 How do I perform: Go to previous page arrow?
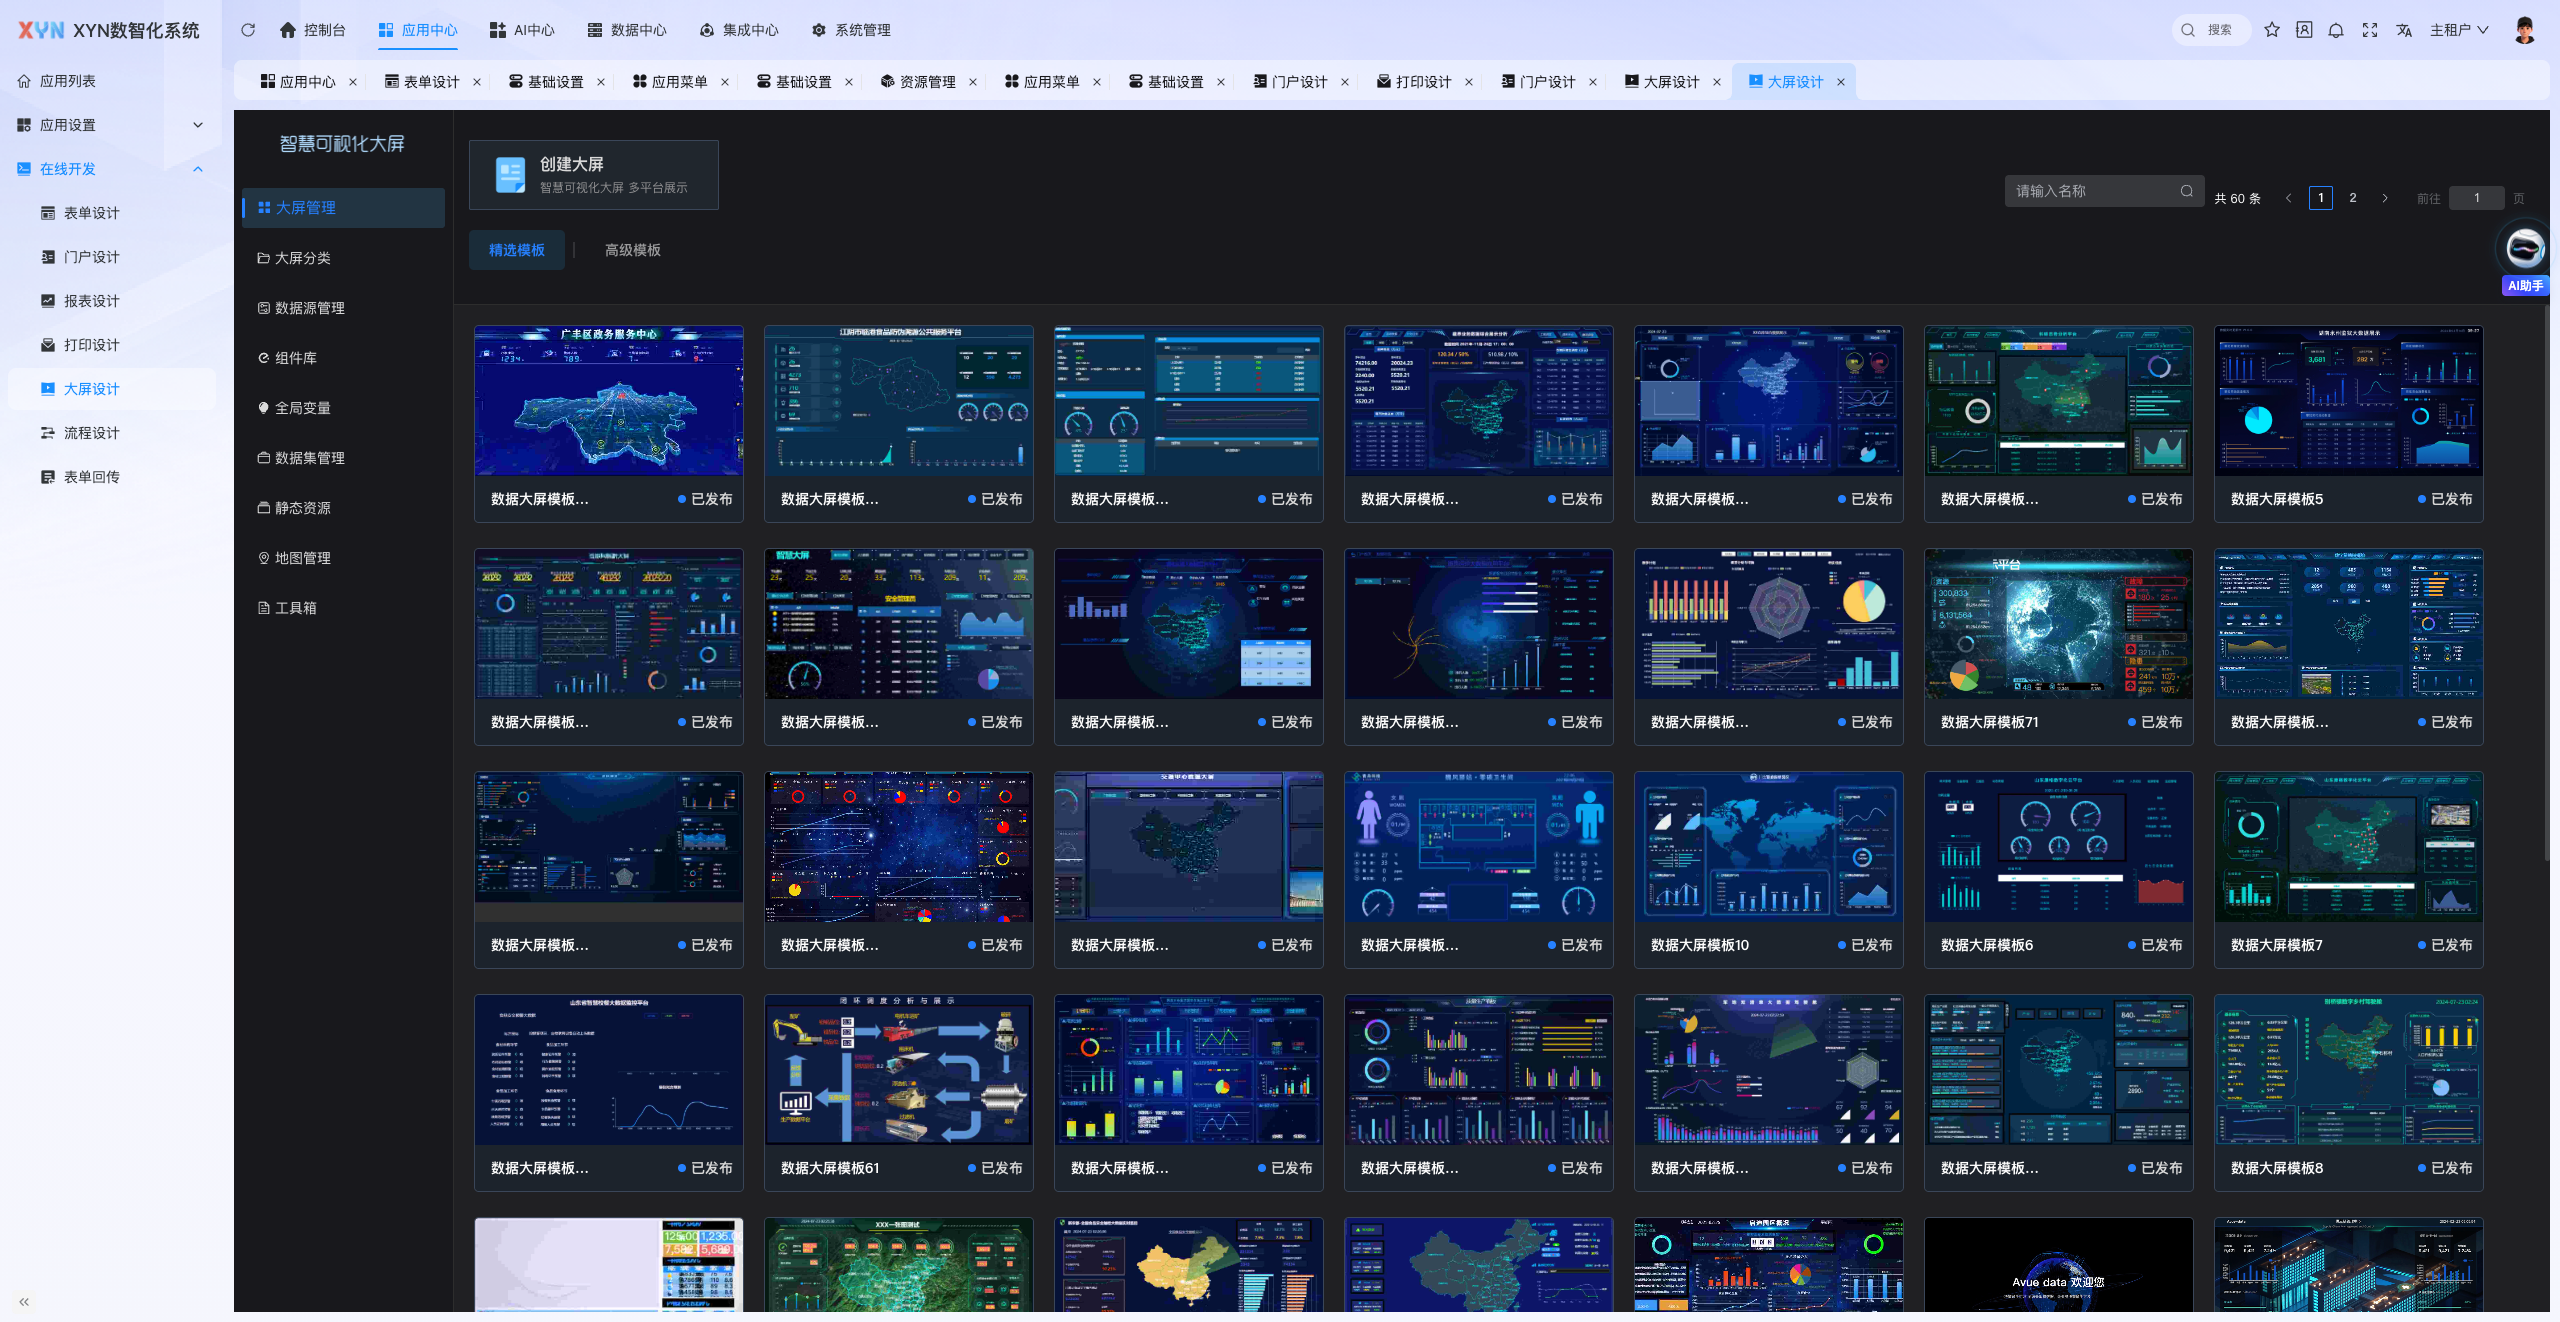(x=2289, y=198)
